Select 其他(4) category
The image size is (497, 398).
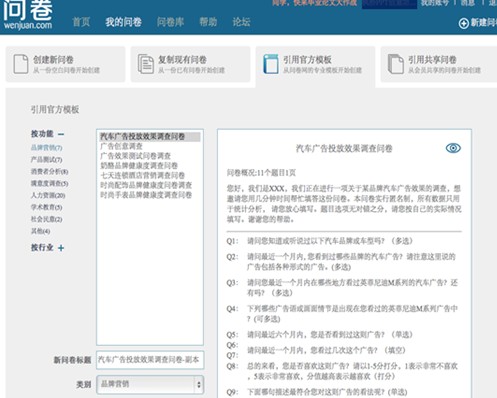(40, 231)
